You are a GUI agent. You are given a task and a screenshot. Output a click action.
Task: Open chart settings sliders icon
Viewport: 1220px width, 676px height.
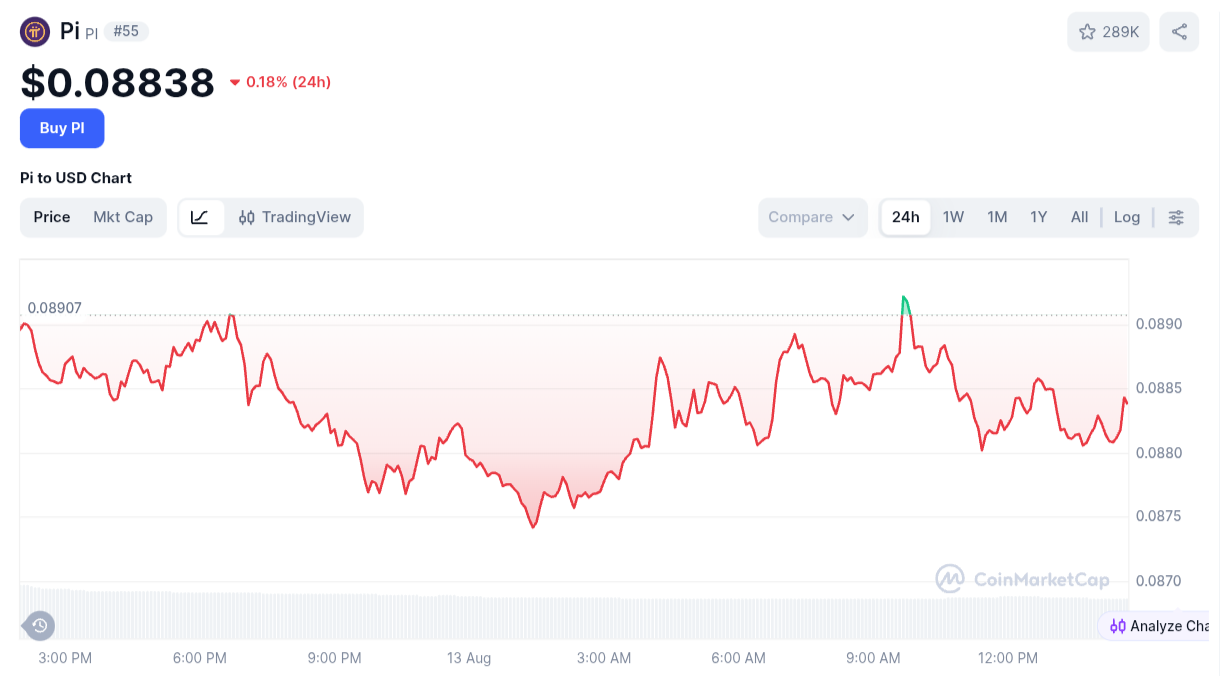(x=1176, y=217)
